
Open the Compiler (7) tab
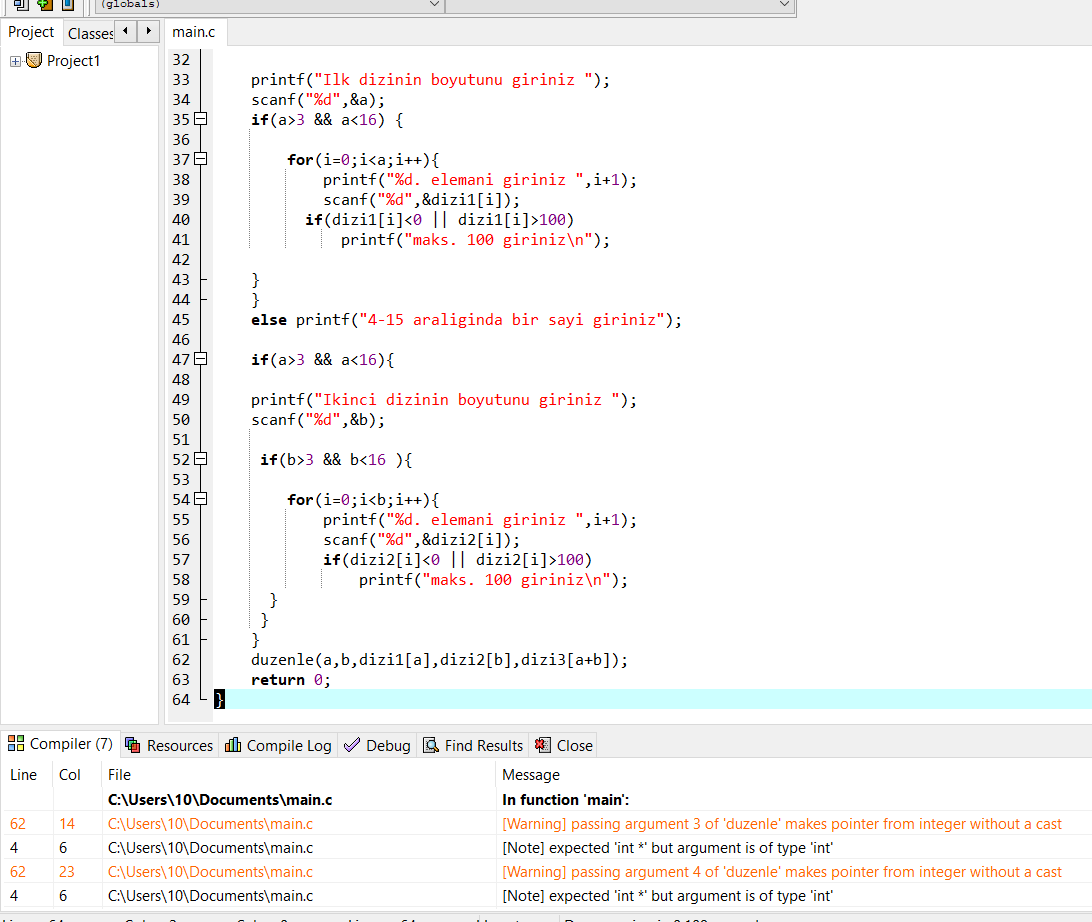(x=61, y=744)
